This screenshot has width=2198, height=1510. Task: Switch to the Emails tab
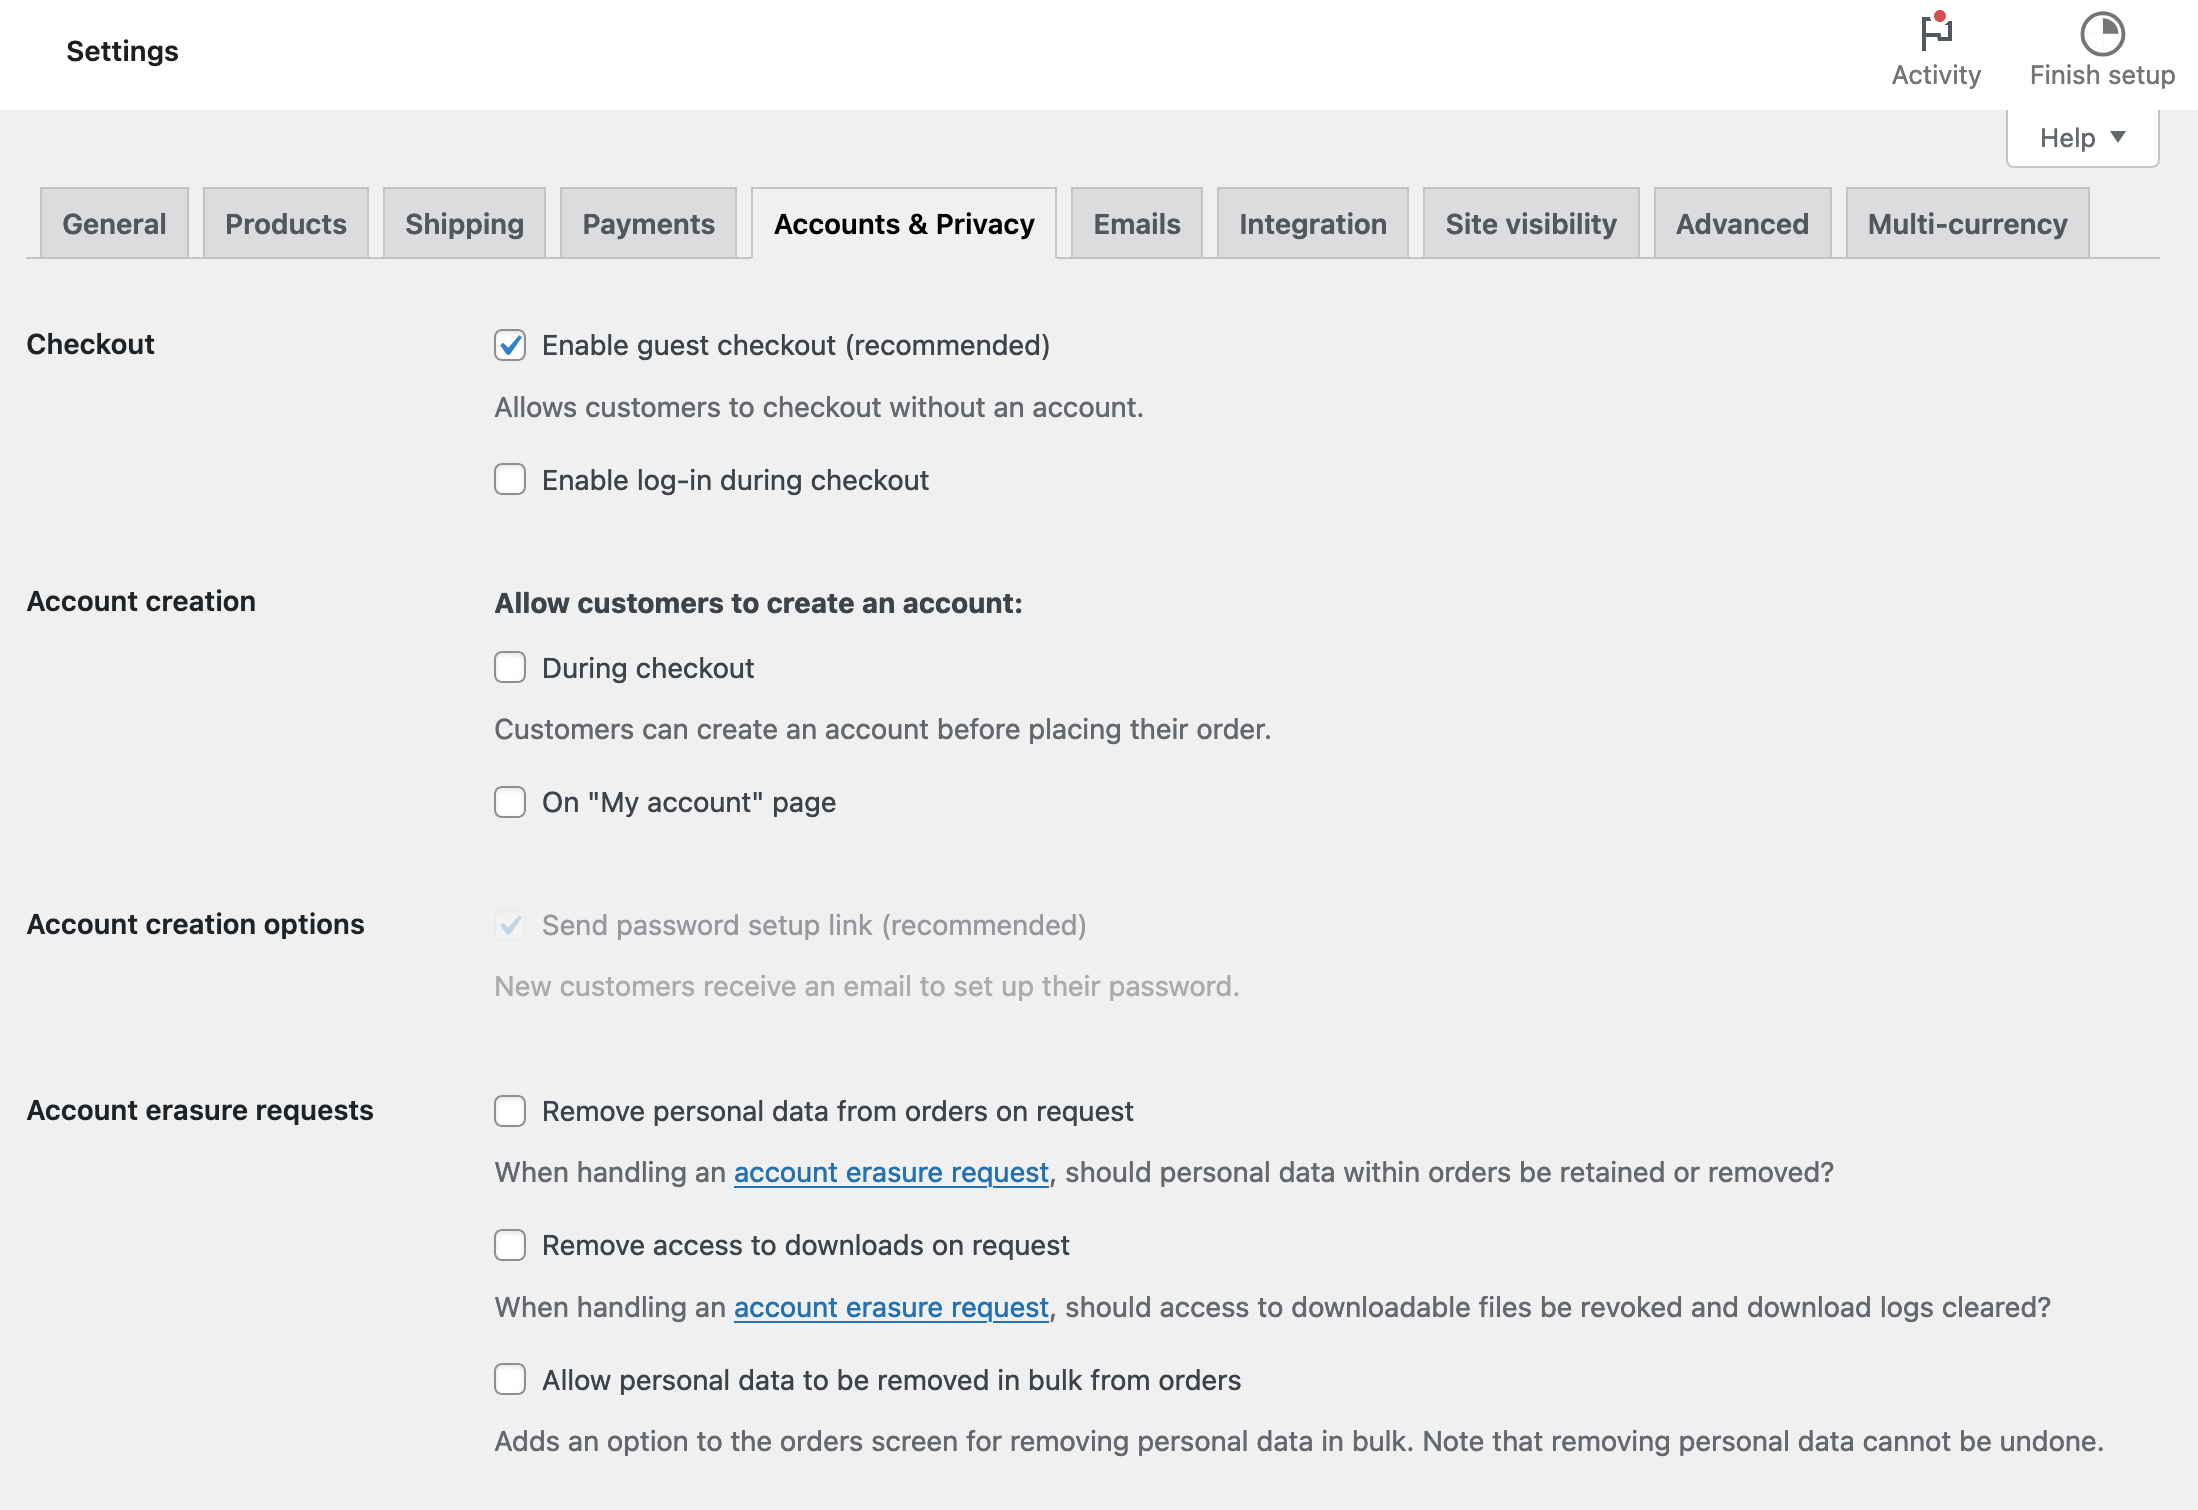pyautogui.click(x=1136, y=223)
